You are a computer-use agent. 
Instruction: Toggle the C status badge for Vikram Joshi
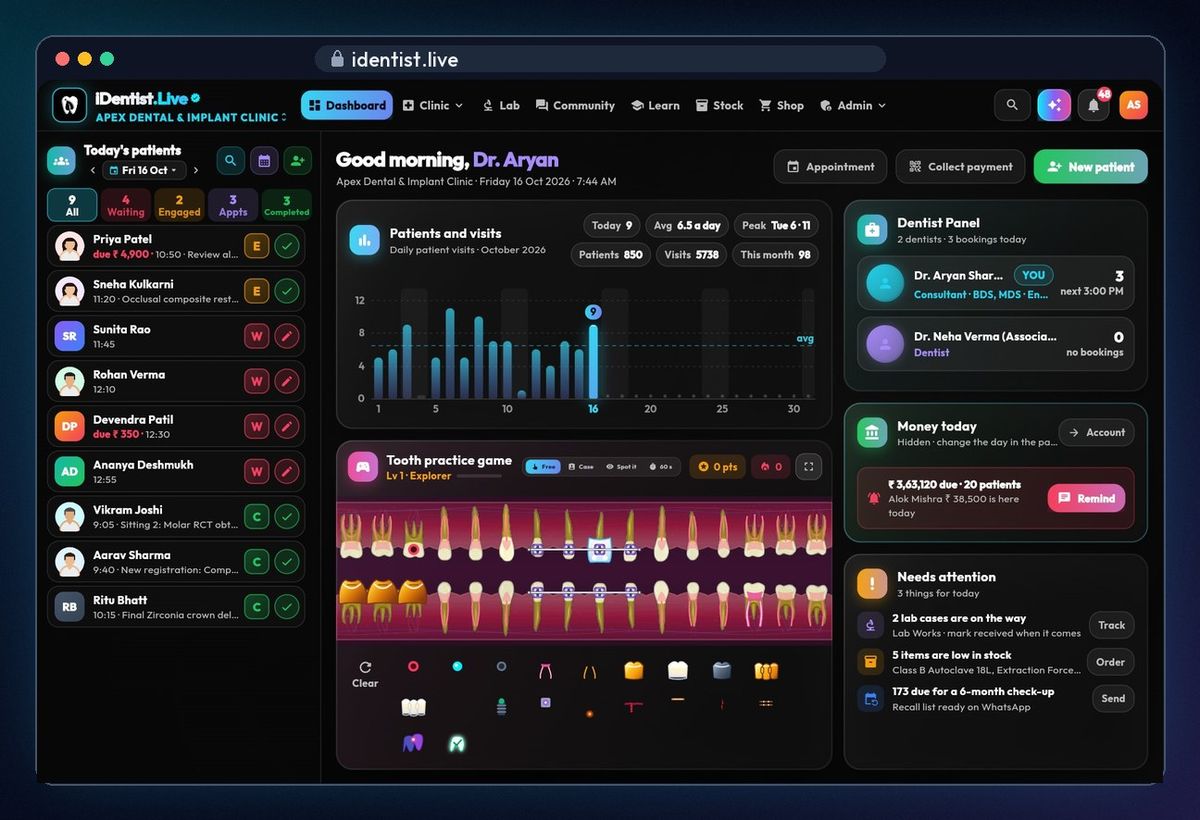[257, 516]
